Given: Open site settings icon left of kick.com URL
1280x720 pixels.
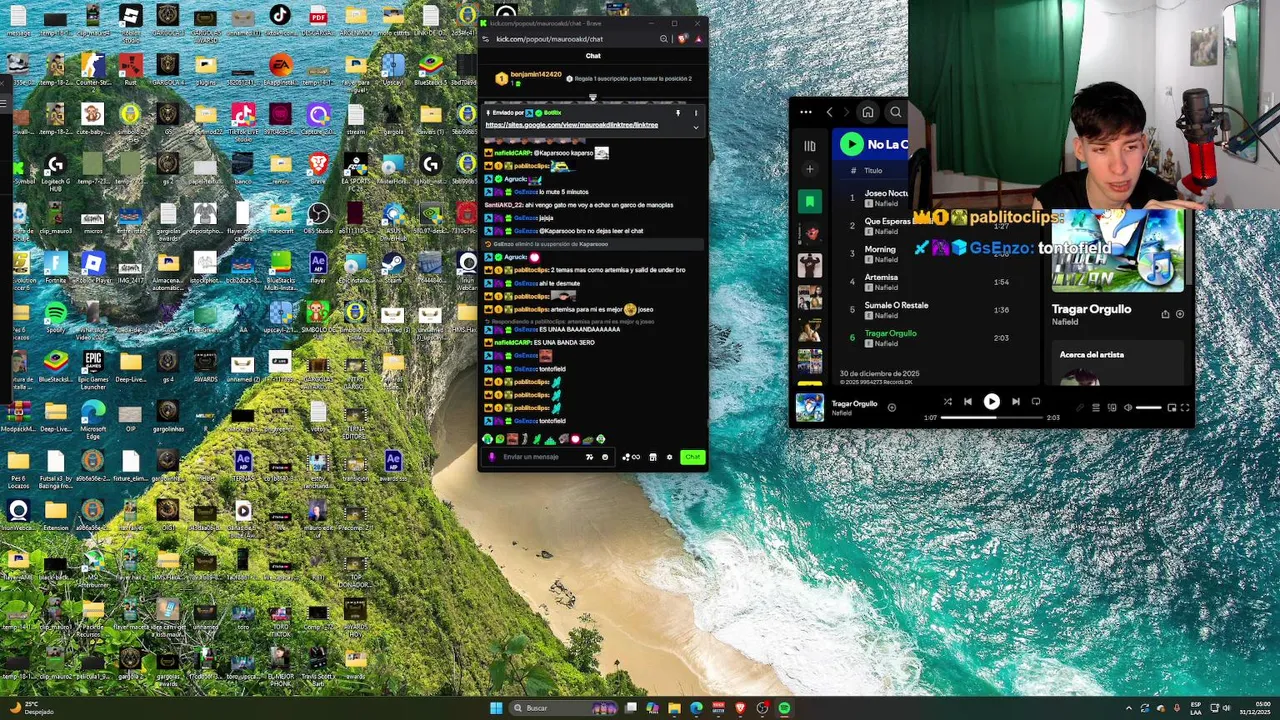Looking at the screenshot, I should [x=486, y=39].
